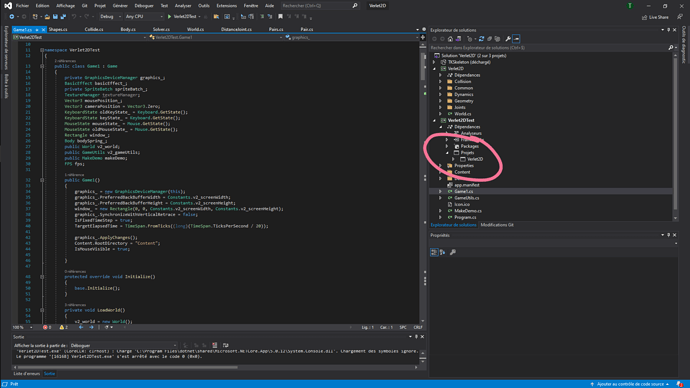Screen dimensions: 690x388
Task: Expand the TKSkeleton project node
Action: 434,62
